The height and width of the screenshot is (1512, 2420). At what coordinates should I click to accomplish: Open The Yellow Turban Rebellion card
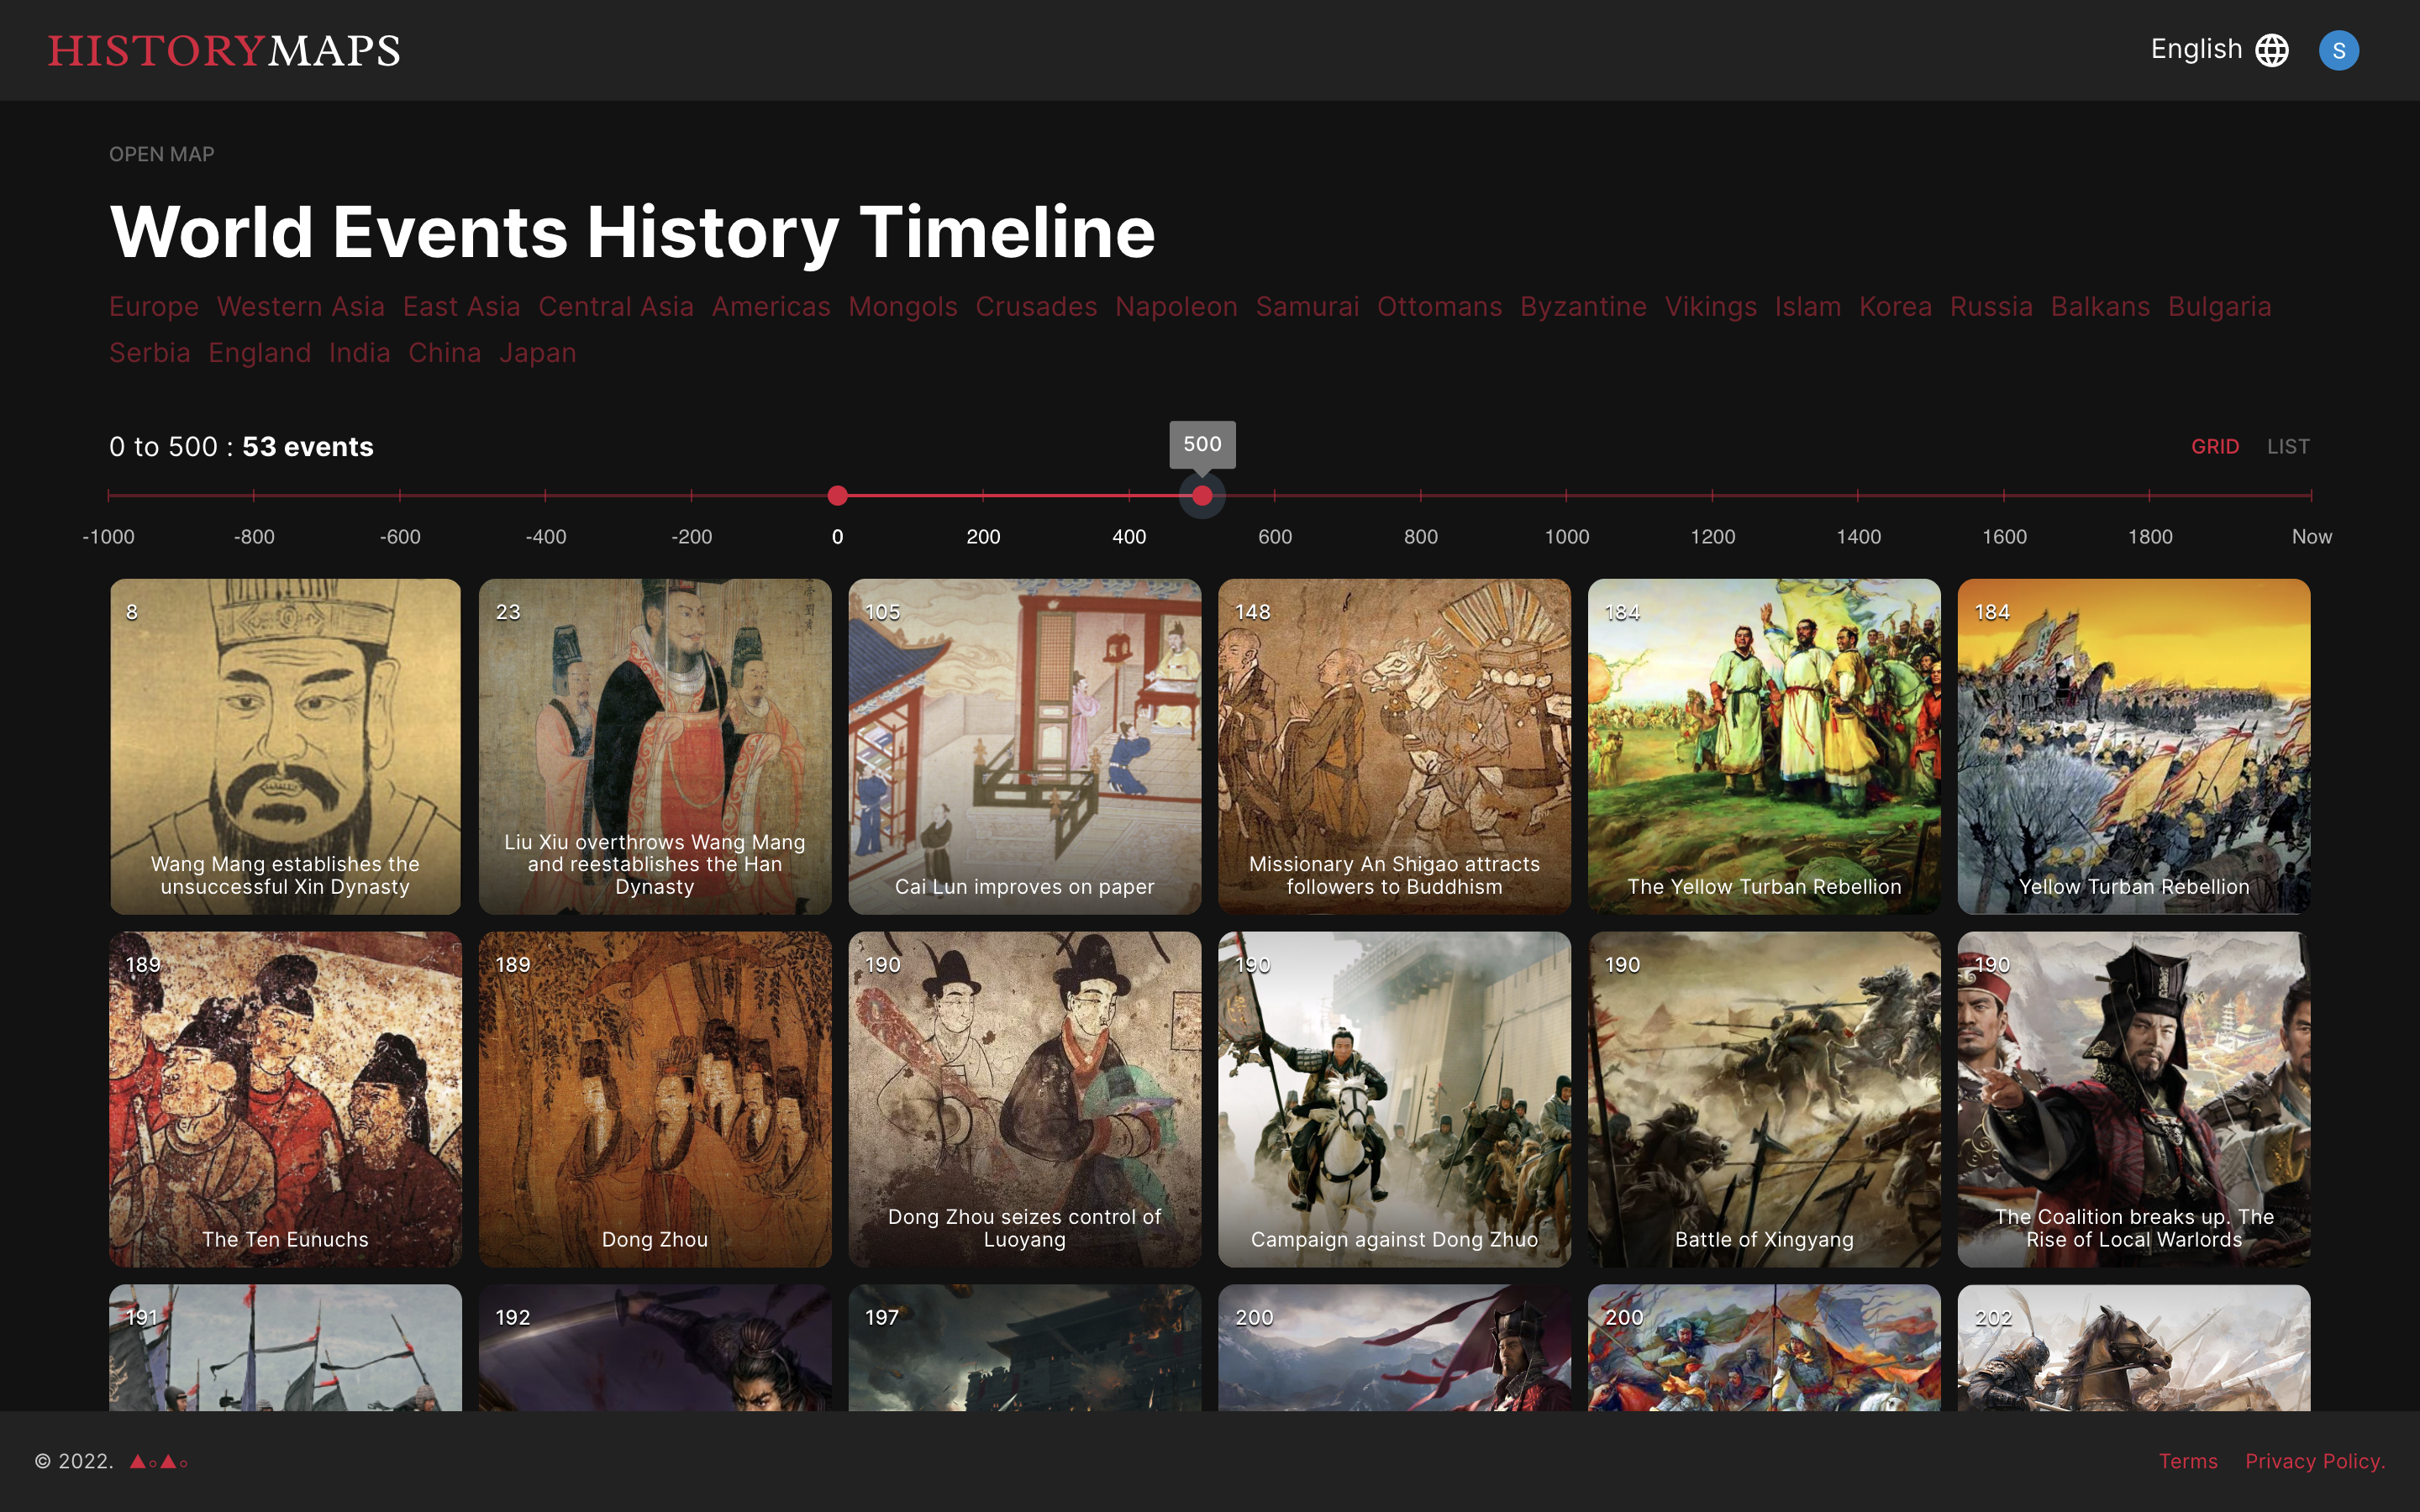(x=1764, y=746)
